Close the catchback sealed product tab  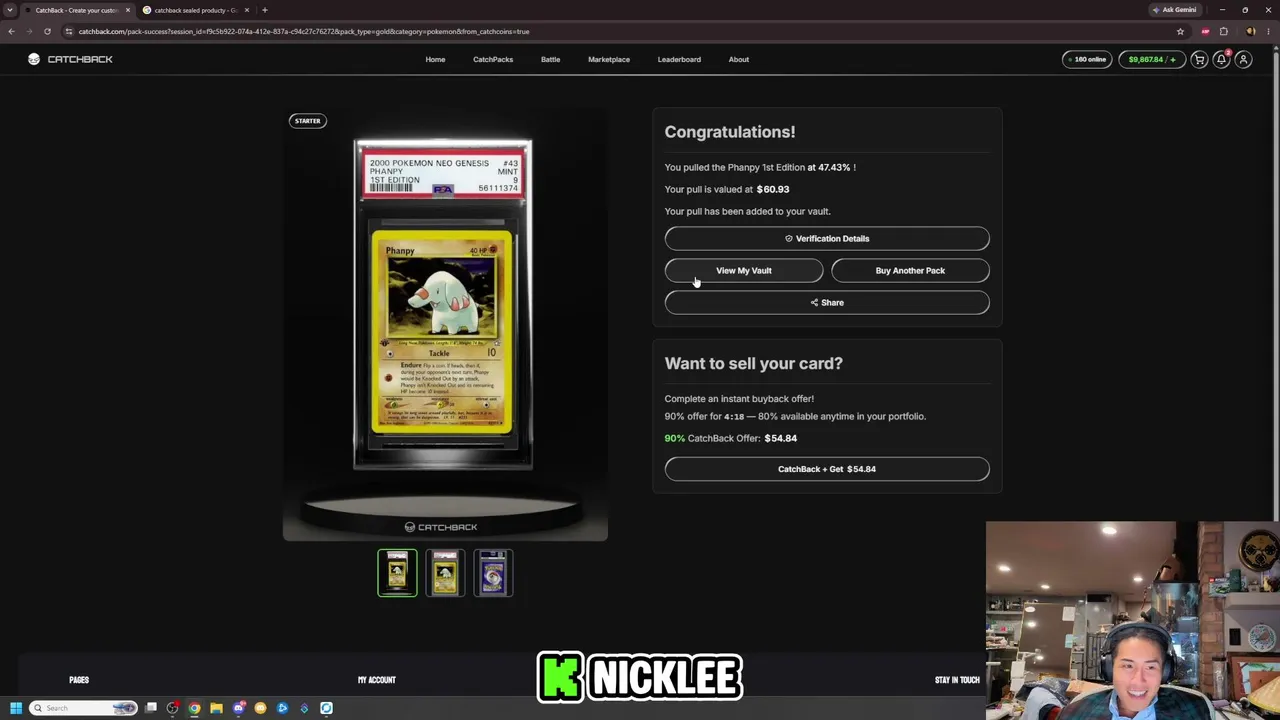pos(246,10)
